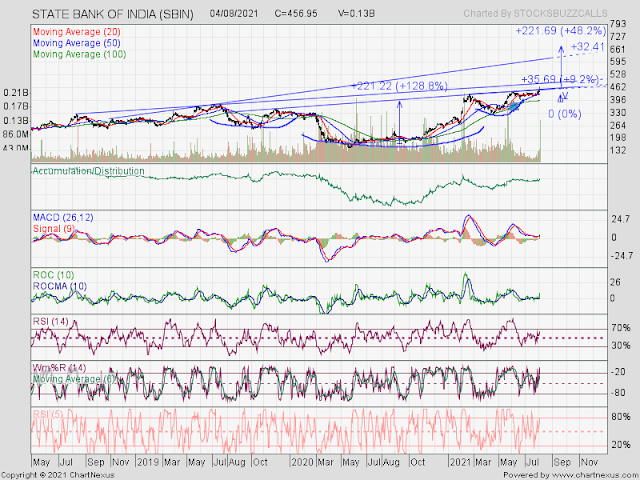Select the Moving Average (20) legend

[x=77, y=32]
